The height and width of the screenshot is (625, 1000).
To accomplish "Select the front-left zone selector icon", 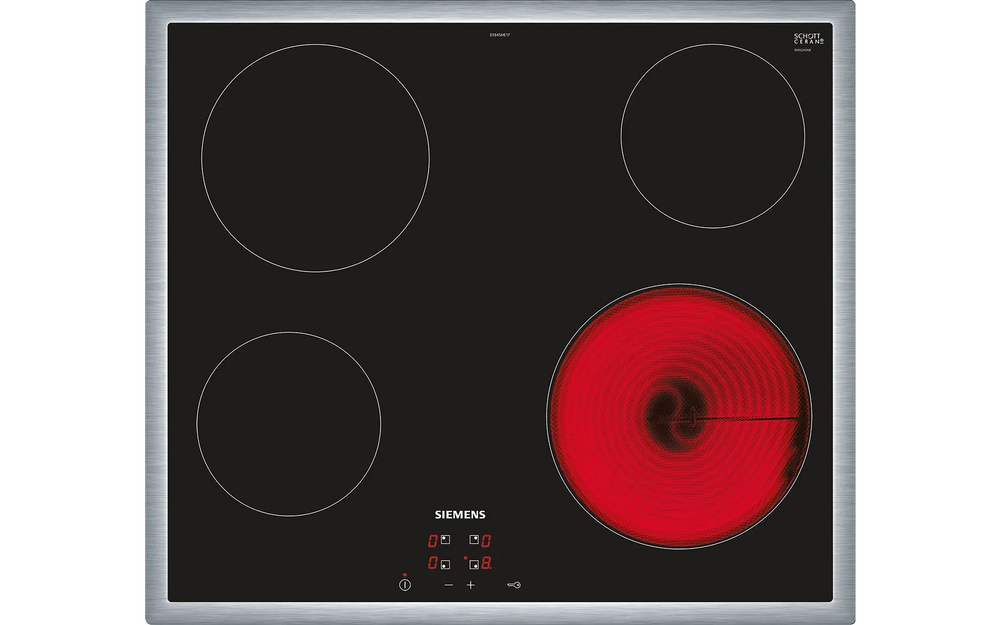I will 445,565.
